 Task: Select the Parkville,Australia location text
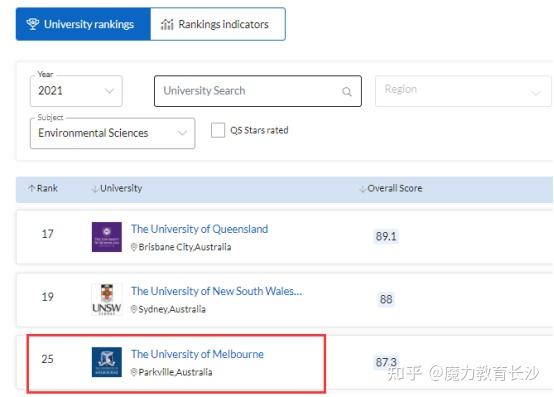(175, 372)
